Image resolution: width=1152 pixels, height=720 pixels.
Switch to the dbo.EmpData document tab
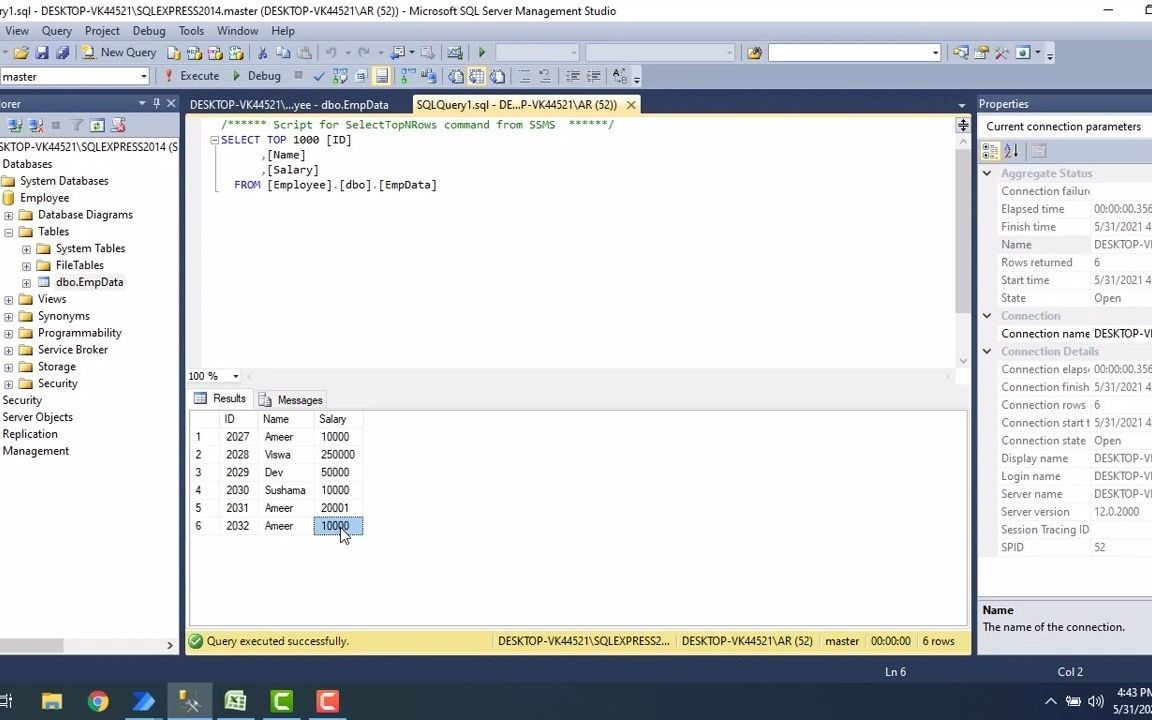tap(289, 104)
